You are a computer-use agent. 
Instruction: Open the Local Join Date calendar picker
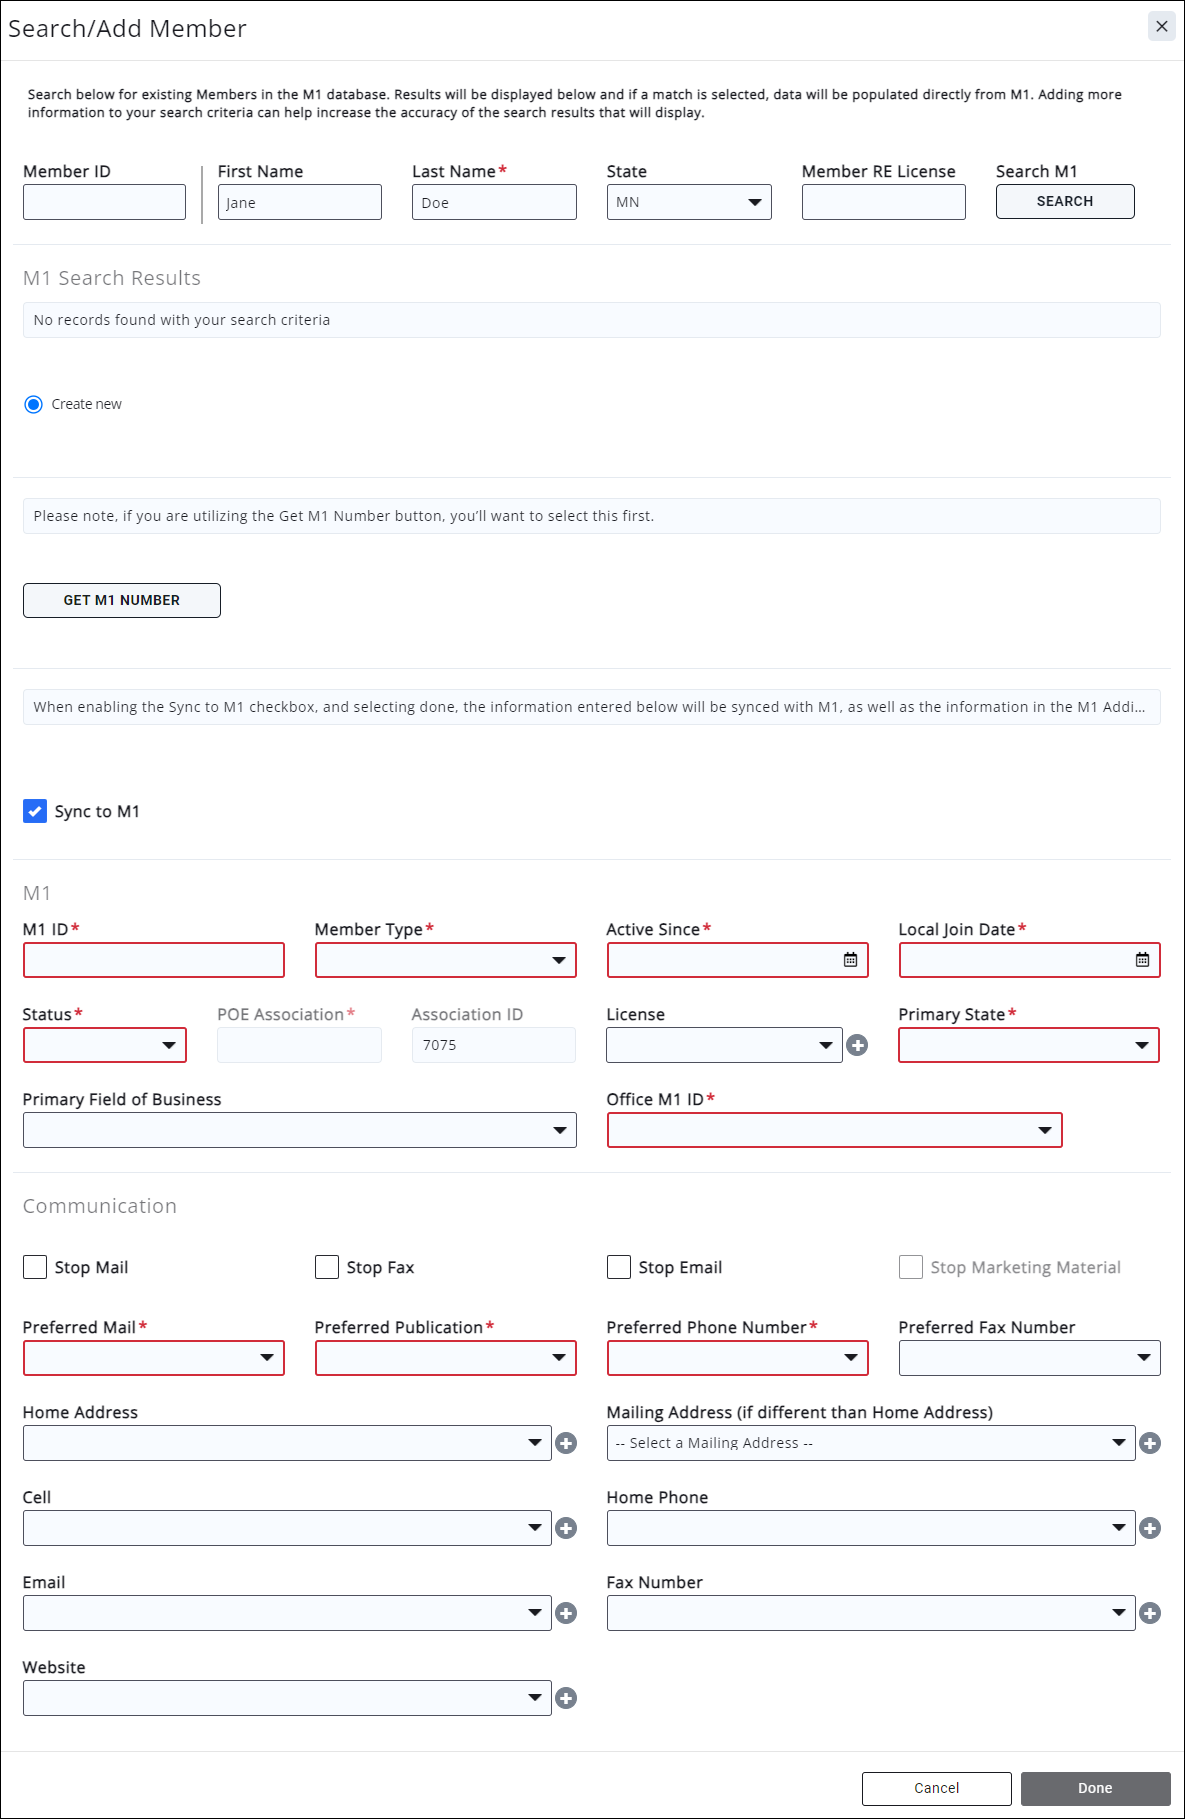click(x=1142, y=960)
